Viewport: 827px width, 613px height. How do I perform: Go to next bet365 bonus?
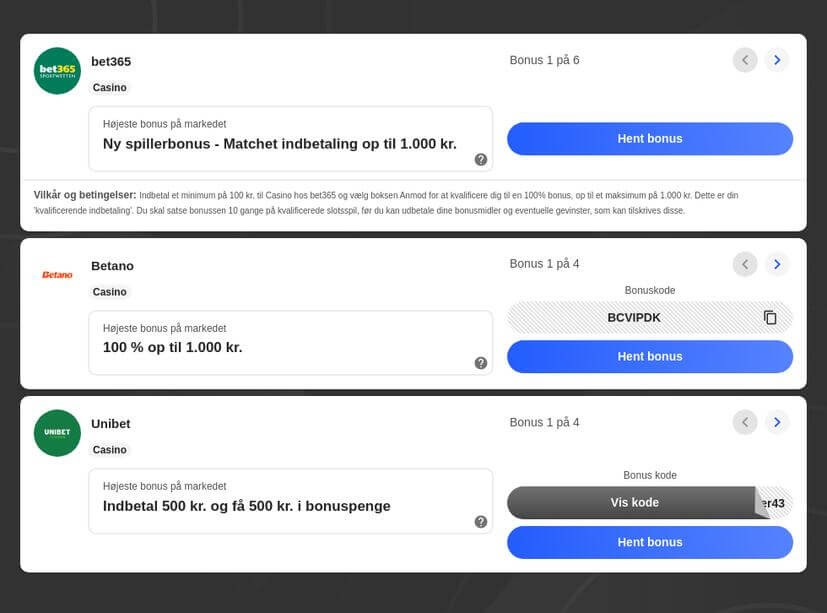click(x=777, y=60)
